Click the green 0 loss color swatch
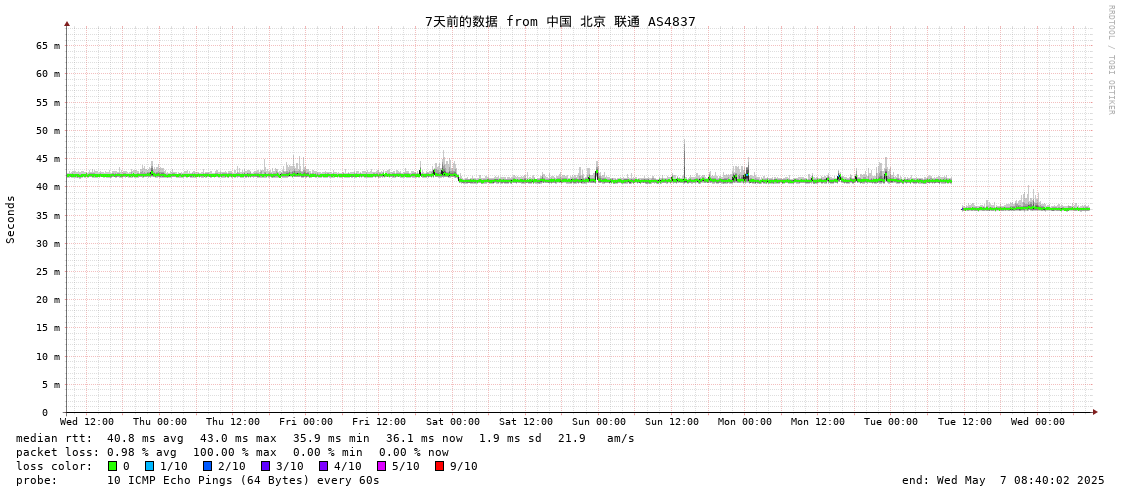Screen dimensions: 1121x494 pos(112,466)
